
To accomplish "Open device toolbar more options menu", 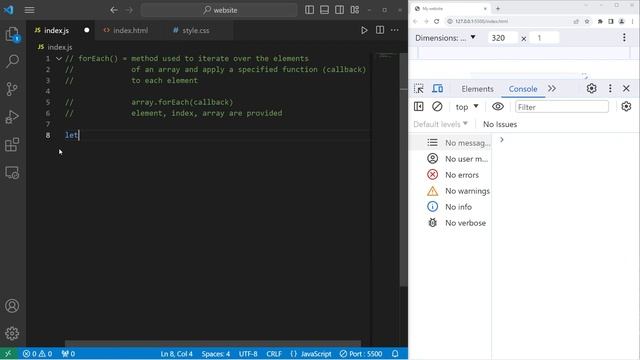I will point(624,38).
